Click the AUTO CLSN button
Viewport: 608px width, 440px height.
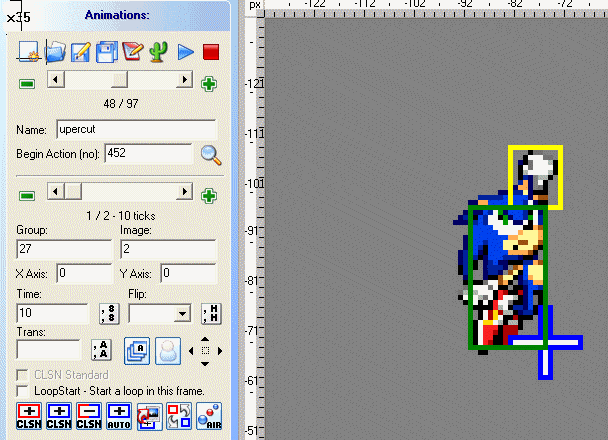point(119,416)
